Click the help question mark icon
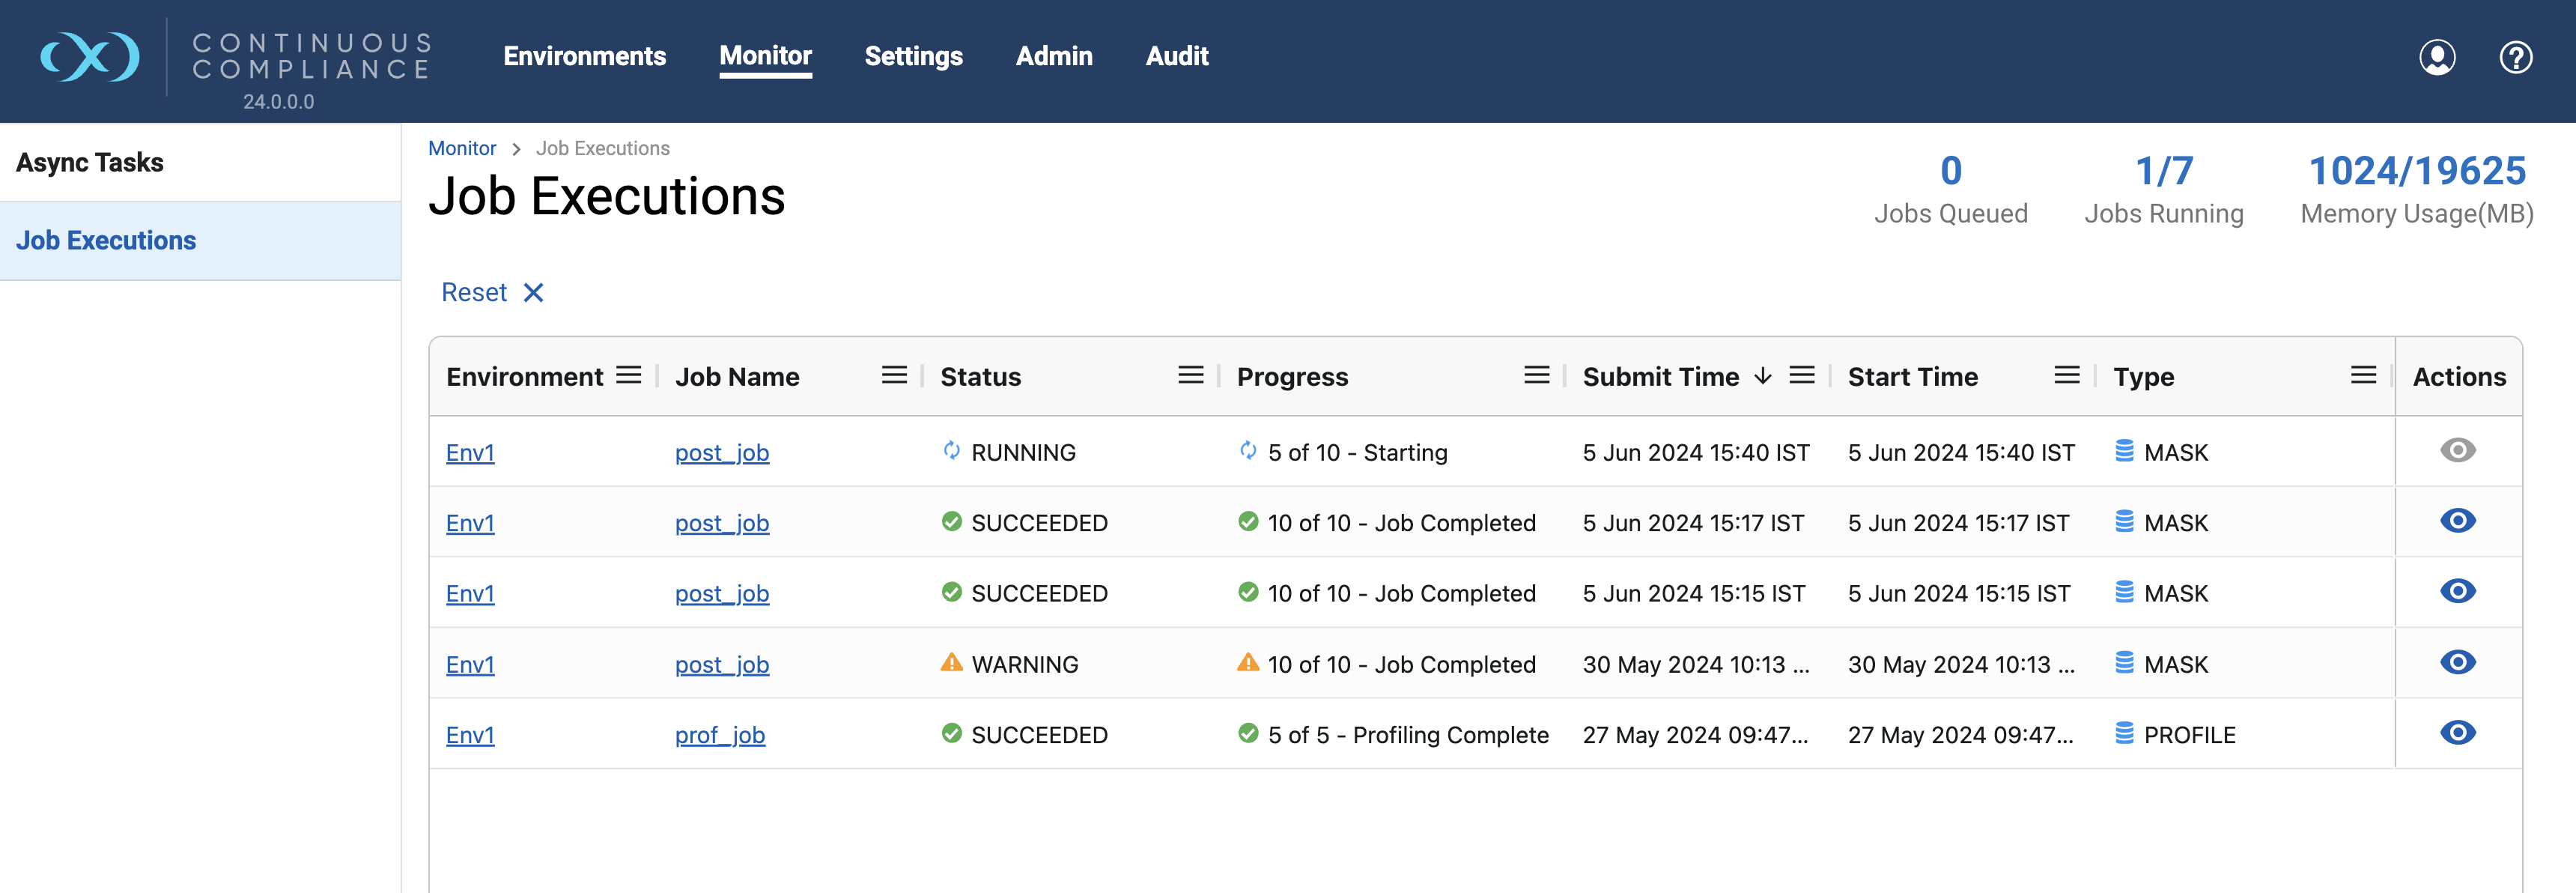Viewport: 2576px width, 893px height. point(2515,58)
